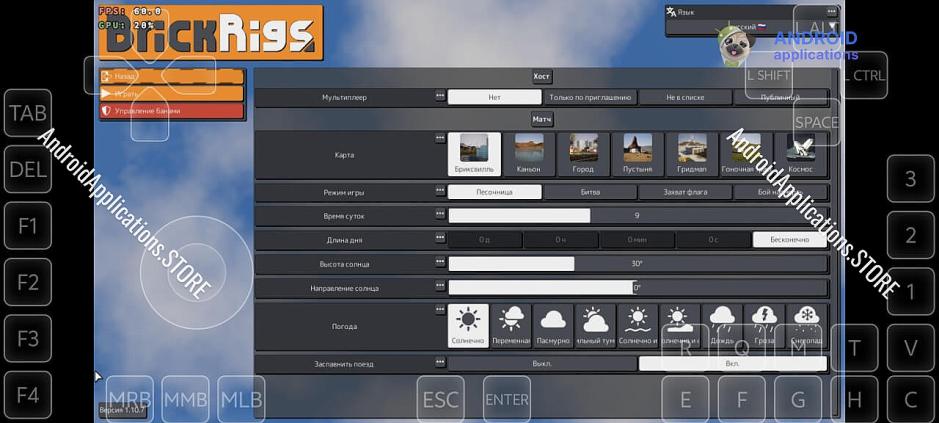Tap the TAB virtual key
939x423 pixels.
(x=28, y=113)
